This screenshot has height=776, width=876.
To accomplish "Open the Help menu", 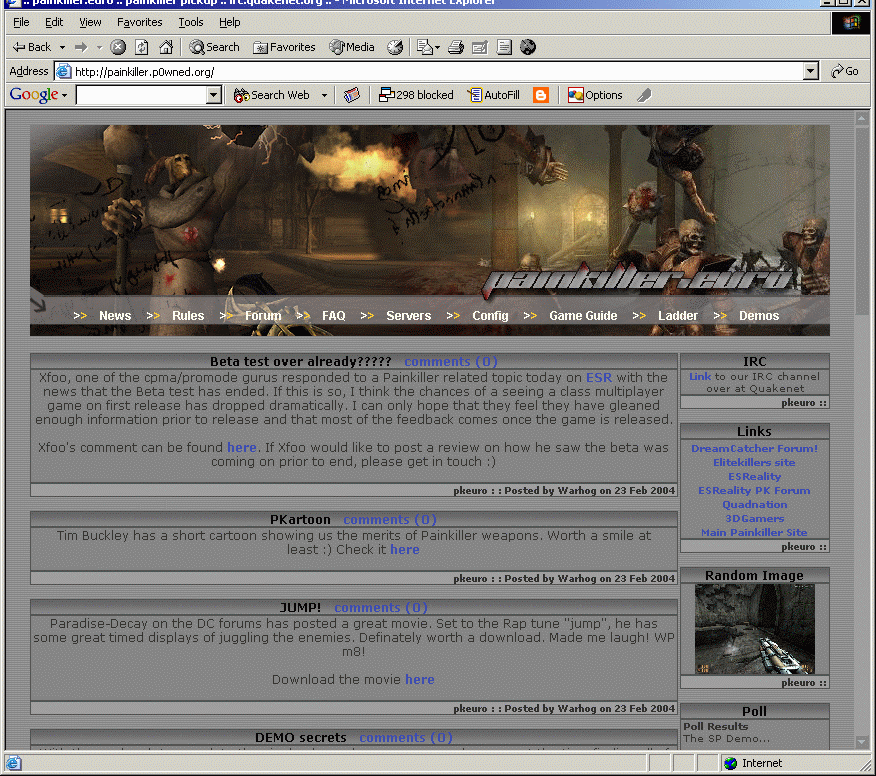I will point(230,22).
